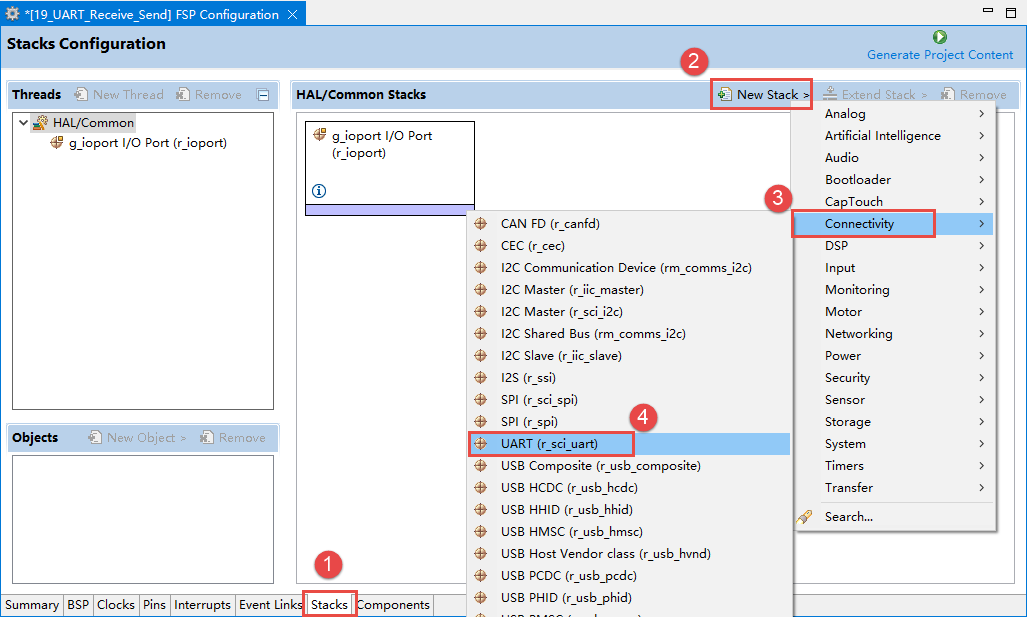Select I2C Master (r_iic_master) module

(x=629, y=290)
